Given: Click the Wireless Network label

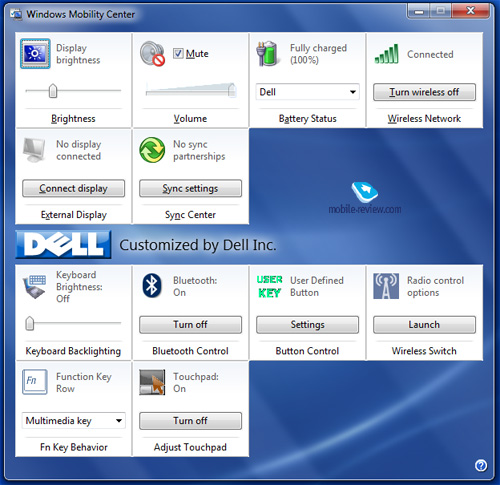Looking at the screenshot, I should click(424, 119).
